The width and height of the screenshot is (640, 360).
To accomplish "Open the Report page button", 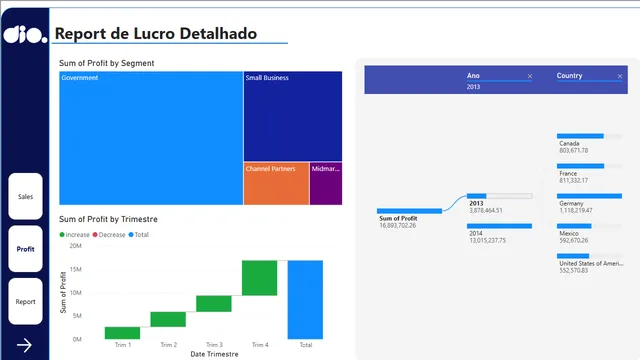I will tap(25, 301).
